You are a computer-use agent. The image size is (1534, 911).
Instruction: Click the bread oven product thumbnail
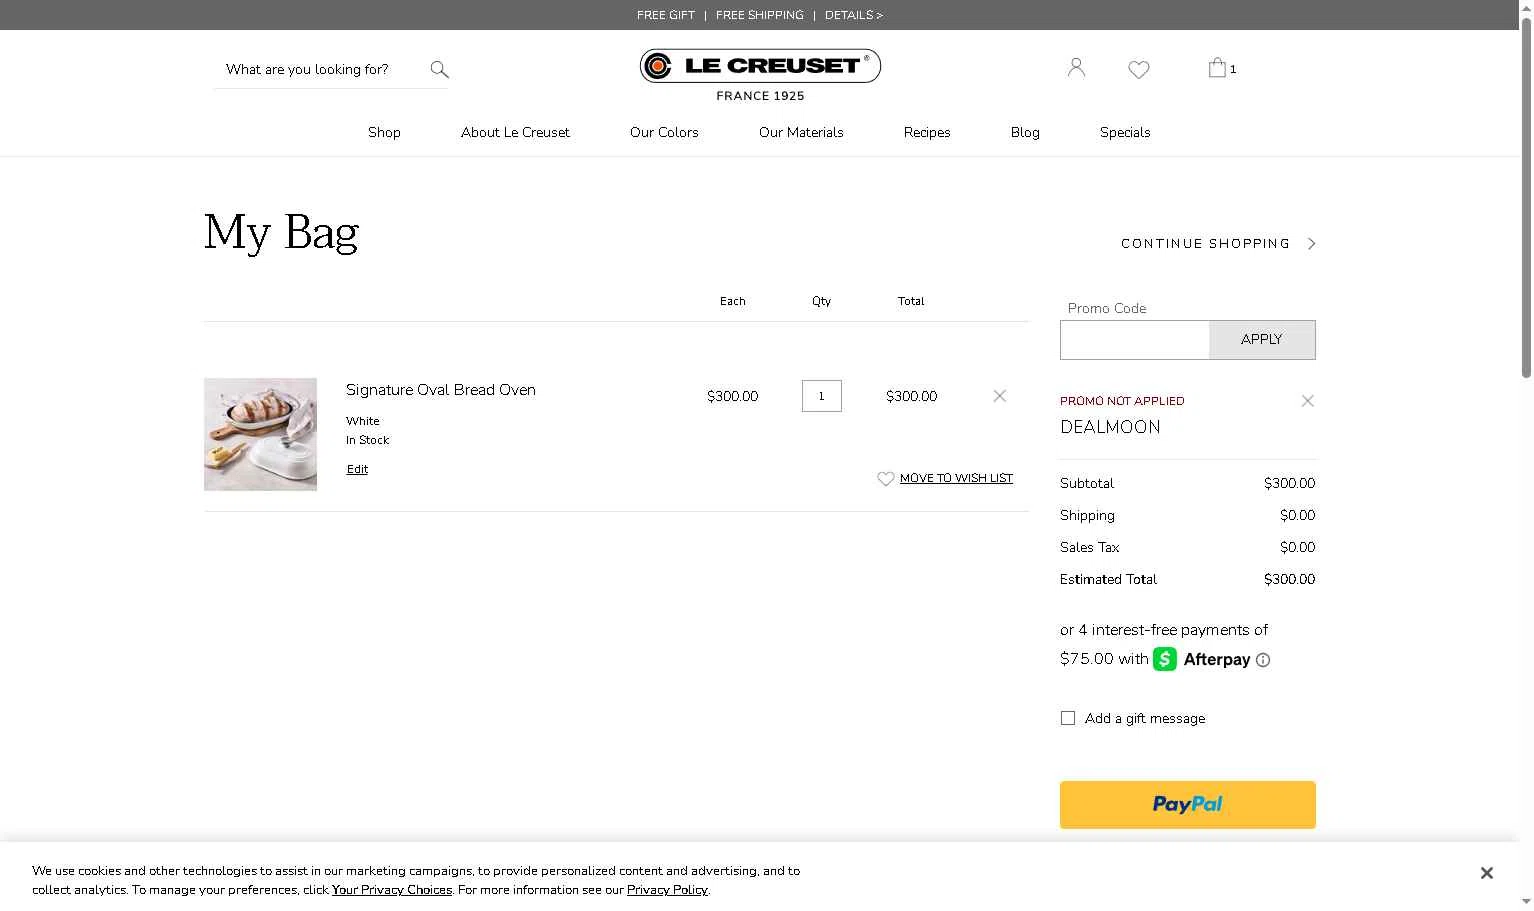(260, 434)
